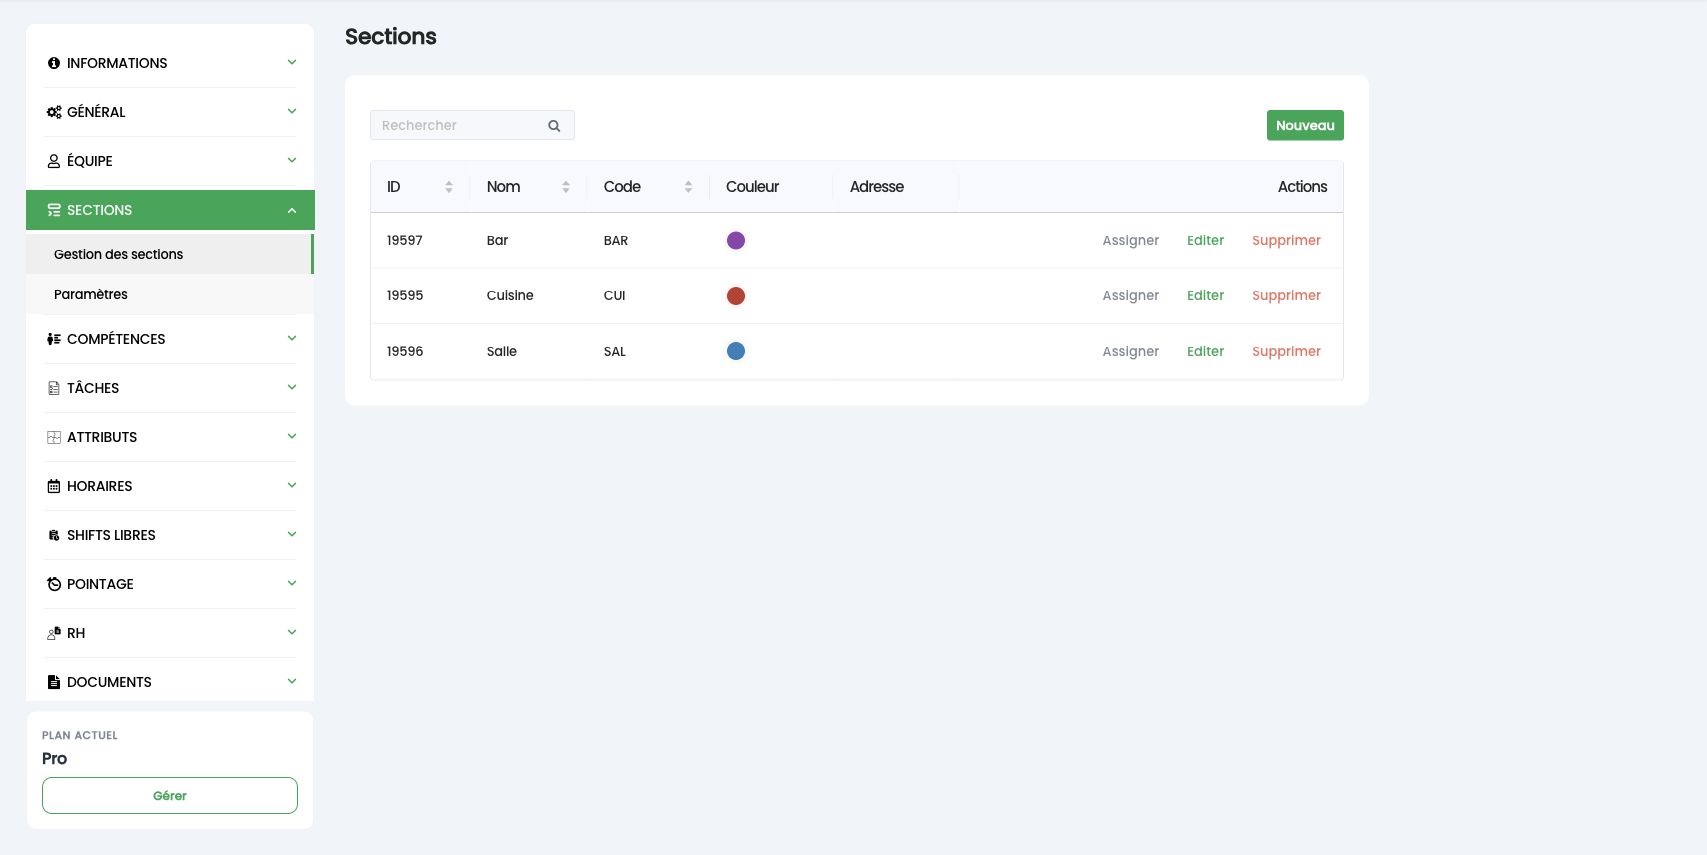Click the blue color dot for Salle
Screen dimensions: 1707x855
pos(736,351)
